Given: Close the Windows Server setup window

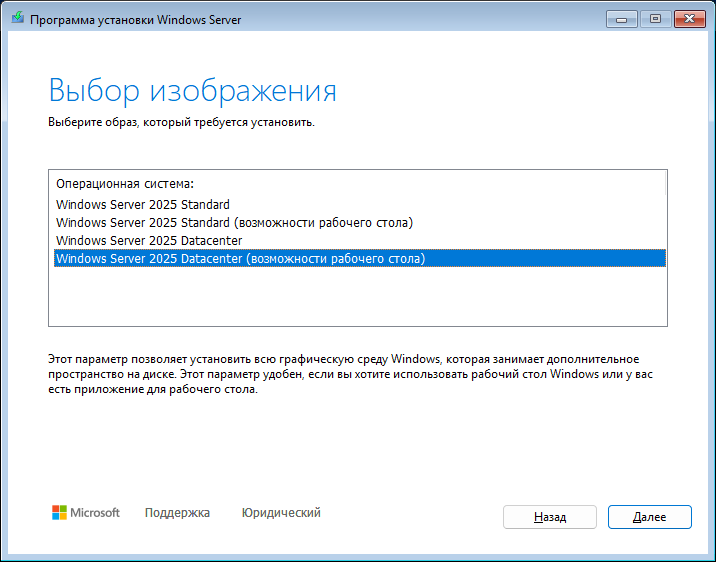Looking at the screenshot, I should tap(690, 19).
